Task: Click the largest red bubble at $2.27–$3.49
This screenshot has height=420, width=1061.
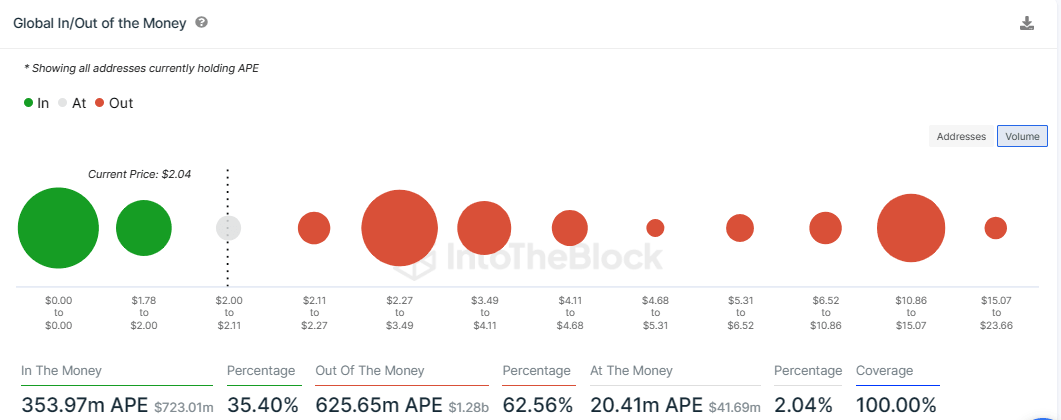Action: tap(399, 228)
